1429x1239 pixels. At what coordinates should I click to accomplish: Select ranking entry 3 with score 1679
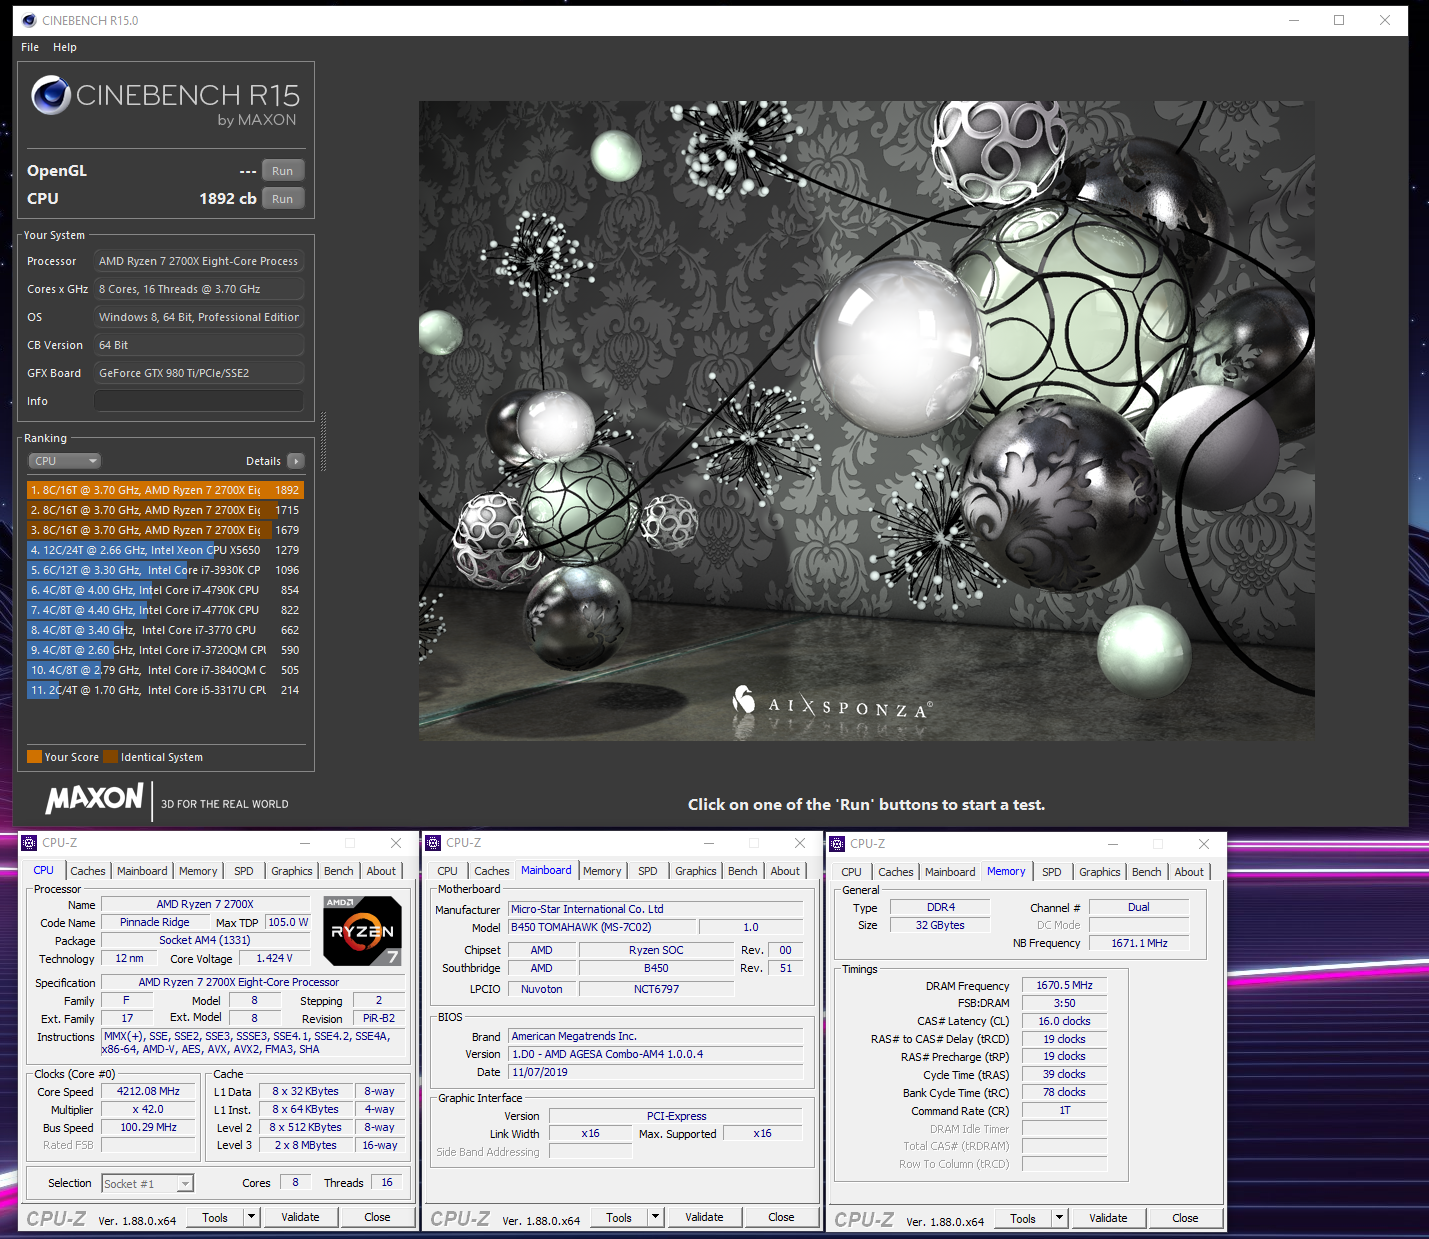(165, 530)
